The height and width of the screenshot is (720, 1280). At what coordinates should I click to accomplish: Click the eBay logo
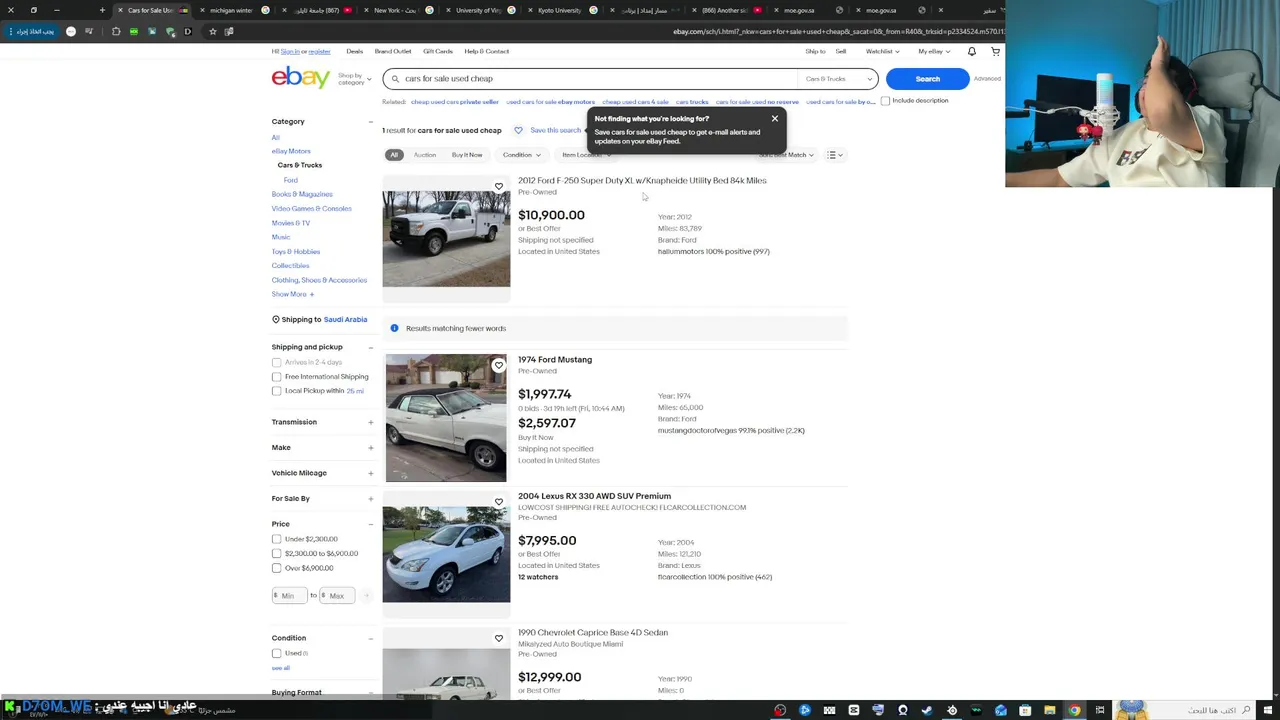[300, 78]
